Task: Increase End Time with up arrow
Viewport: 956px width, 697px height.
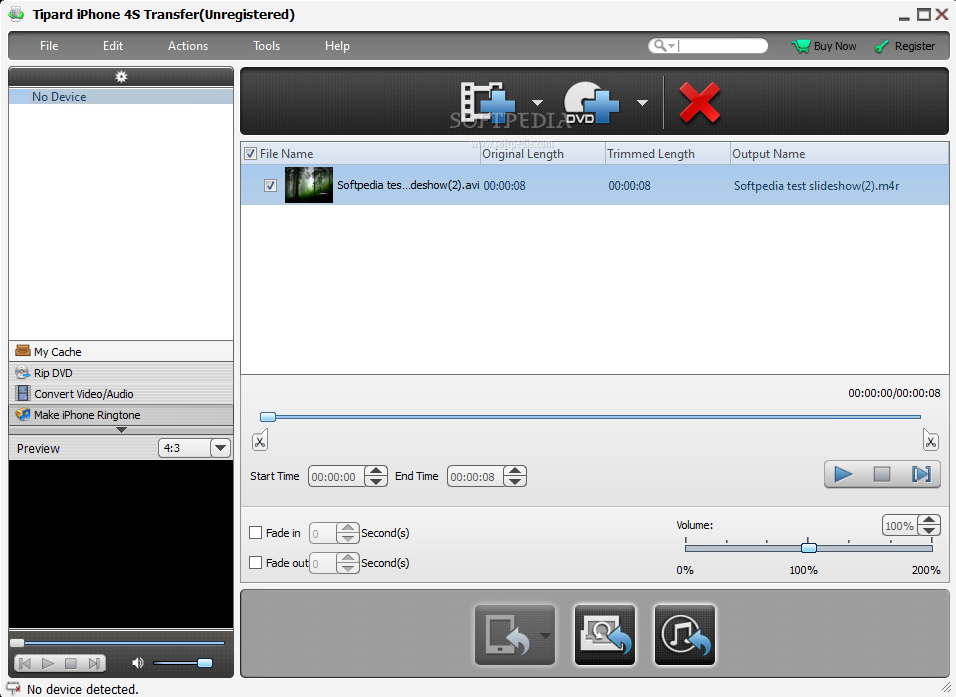Action: (515, 471)
